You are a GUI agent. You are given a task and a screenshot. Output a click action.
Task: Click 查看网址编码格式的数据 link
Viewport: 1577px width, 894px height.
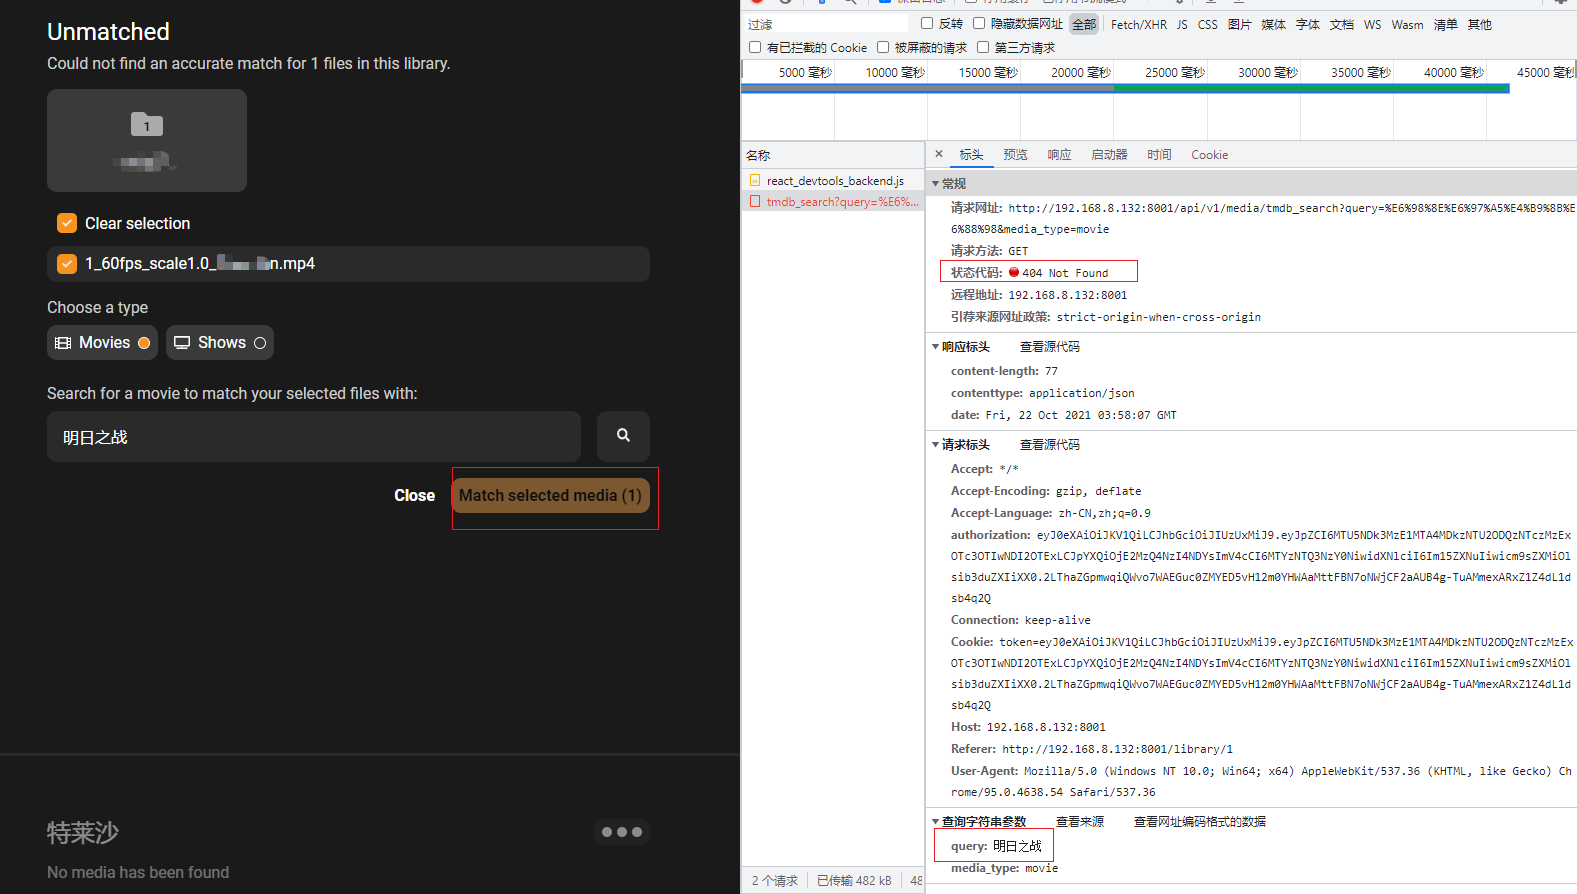click(x=1199, y=822)
